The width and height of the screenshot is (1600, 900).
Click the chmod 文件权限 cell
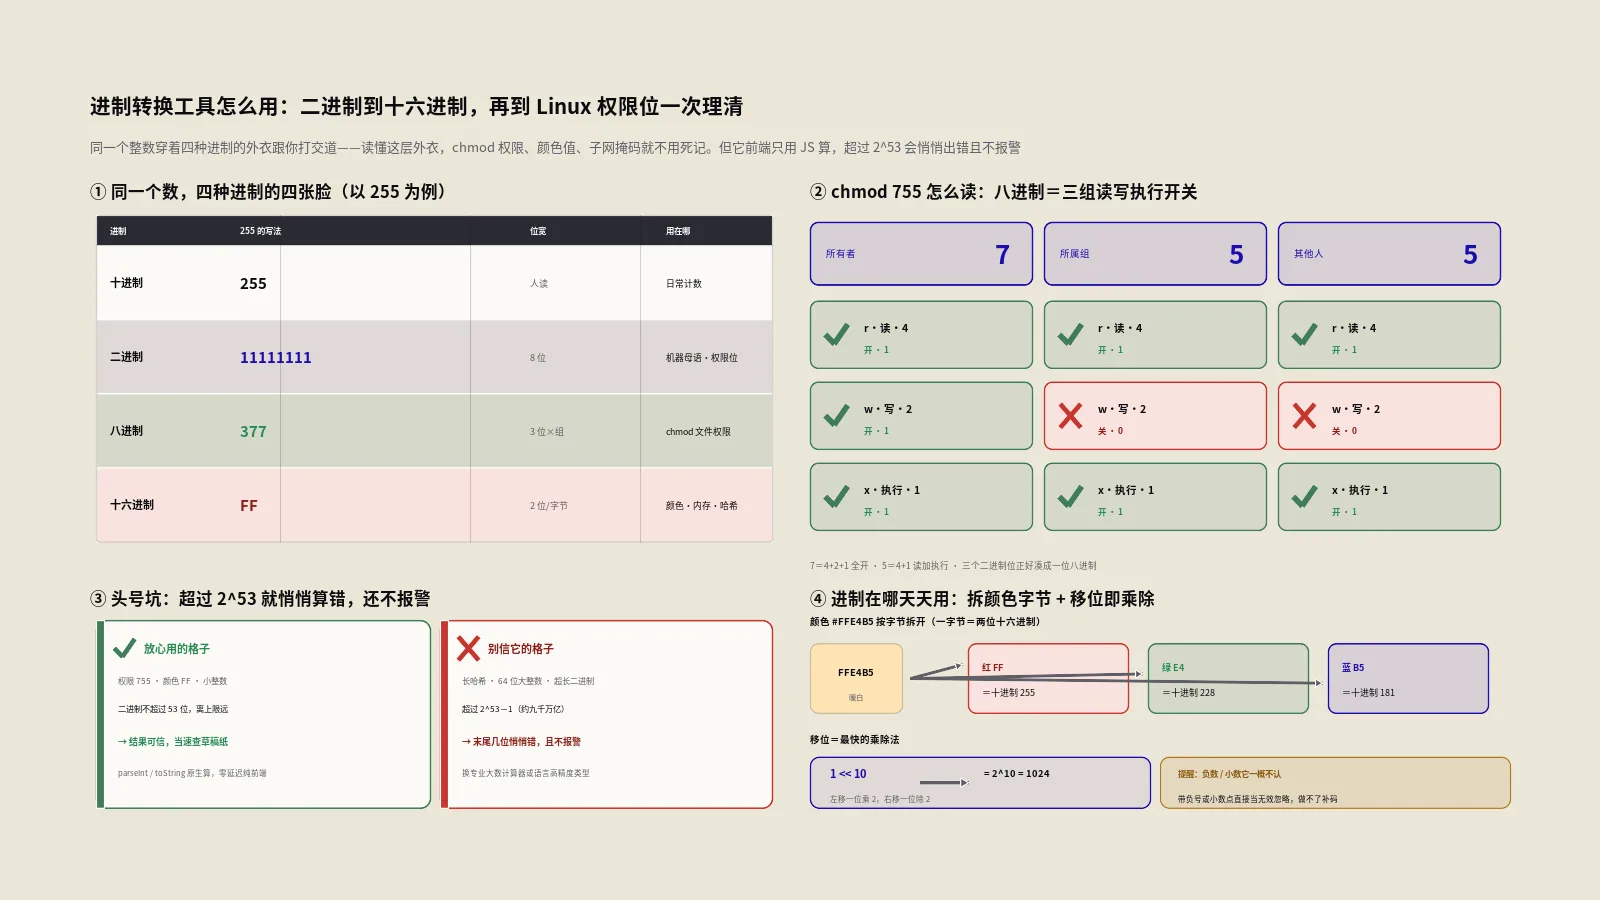[698, 432]
